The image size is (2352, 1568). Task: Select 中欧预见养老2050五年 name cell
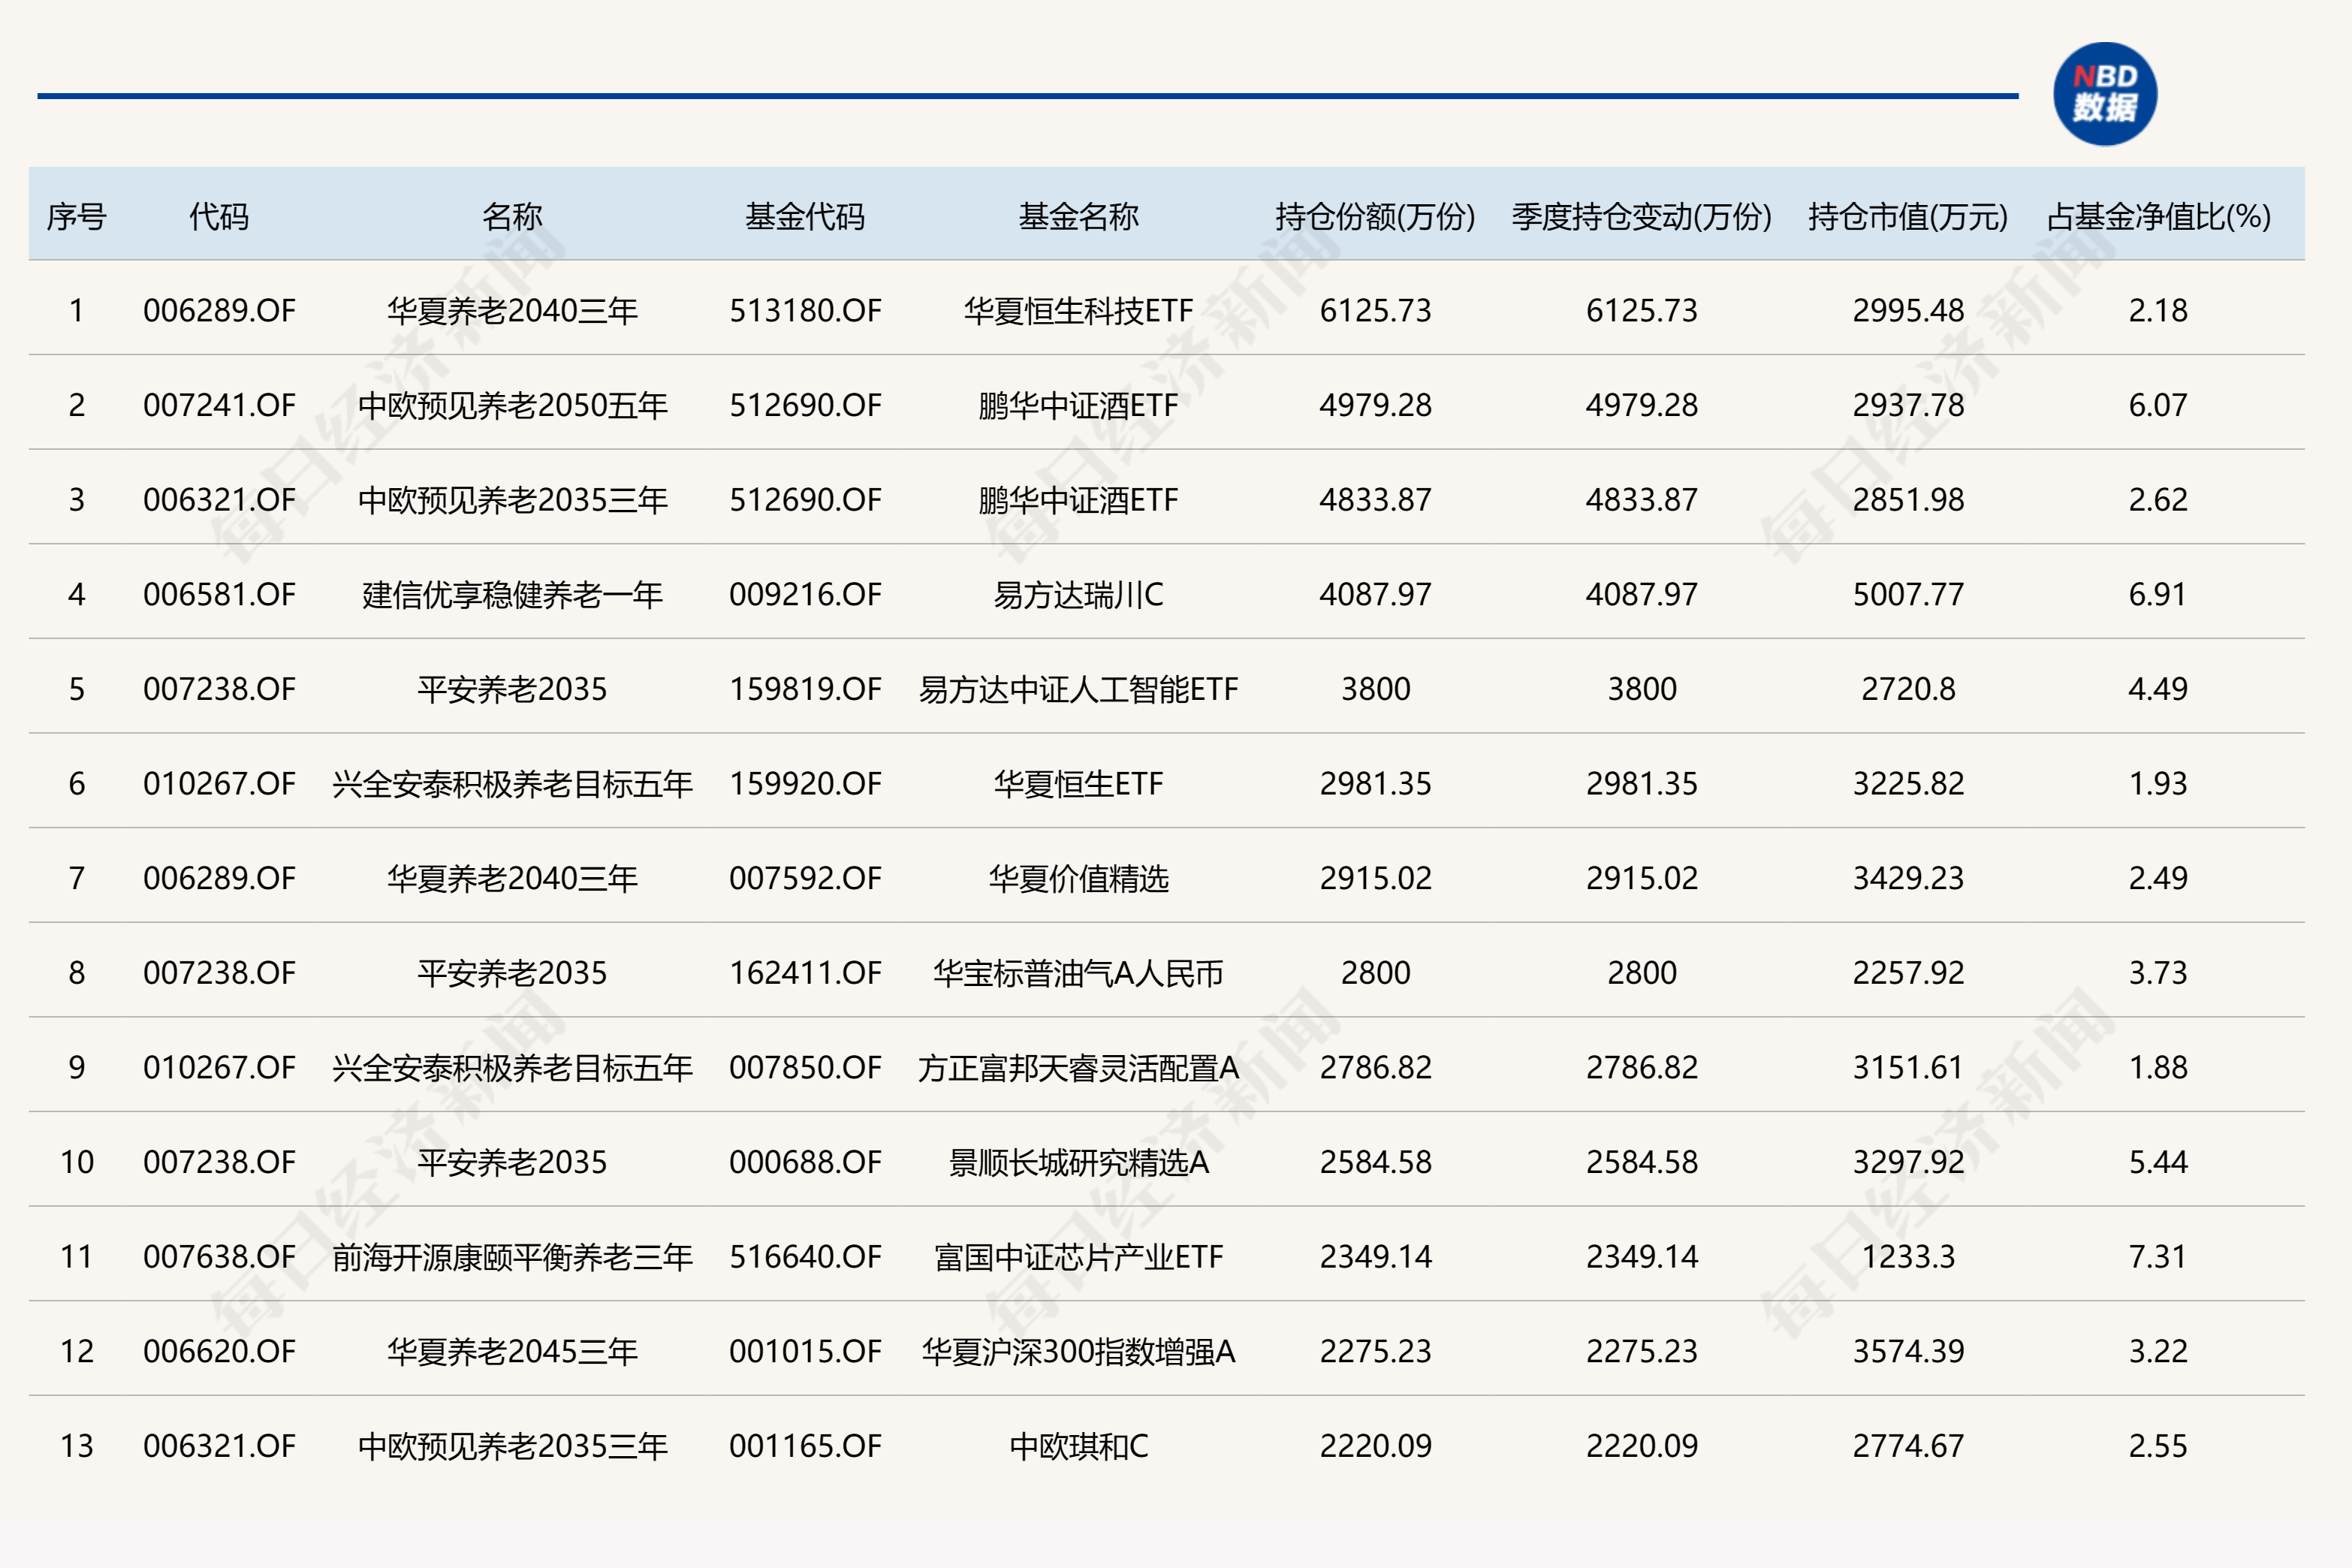pos(512,405)
